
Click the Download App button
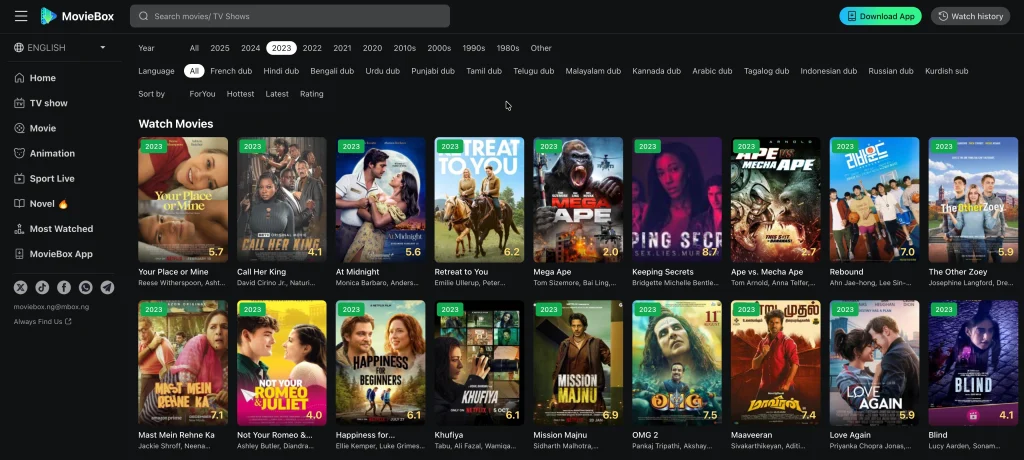[x=880, y=16]
